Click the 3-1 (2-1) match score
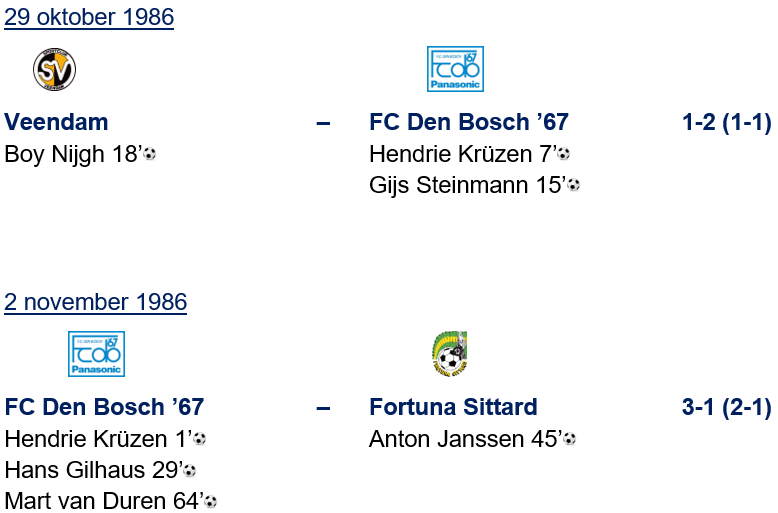The width and height of the screenshot is (778, 513). [726, 407]
